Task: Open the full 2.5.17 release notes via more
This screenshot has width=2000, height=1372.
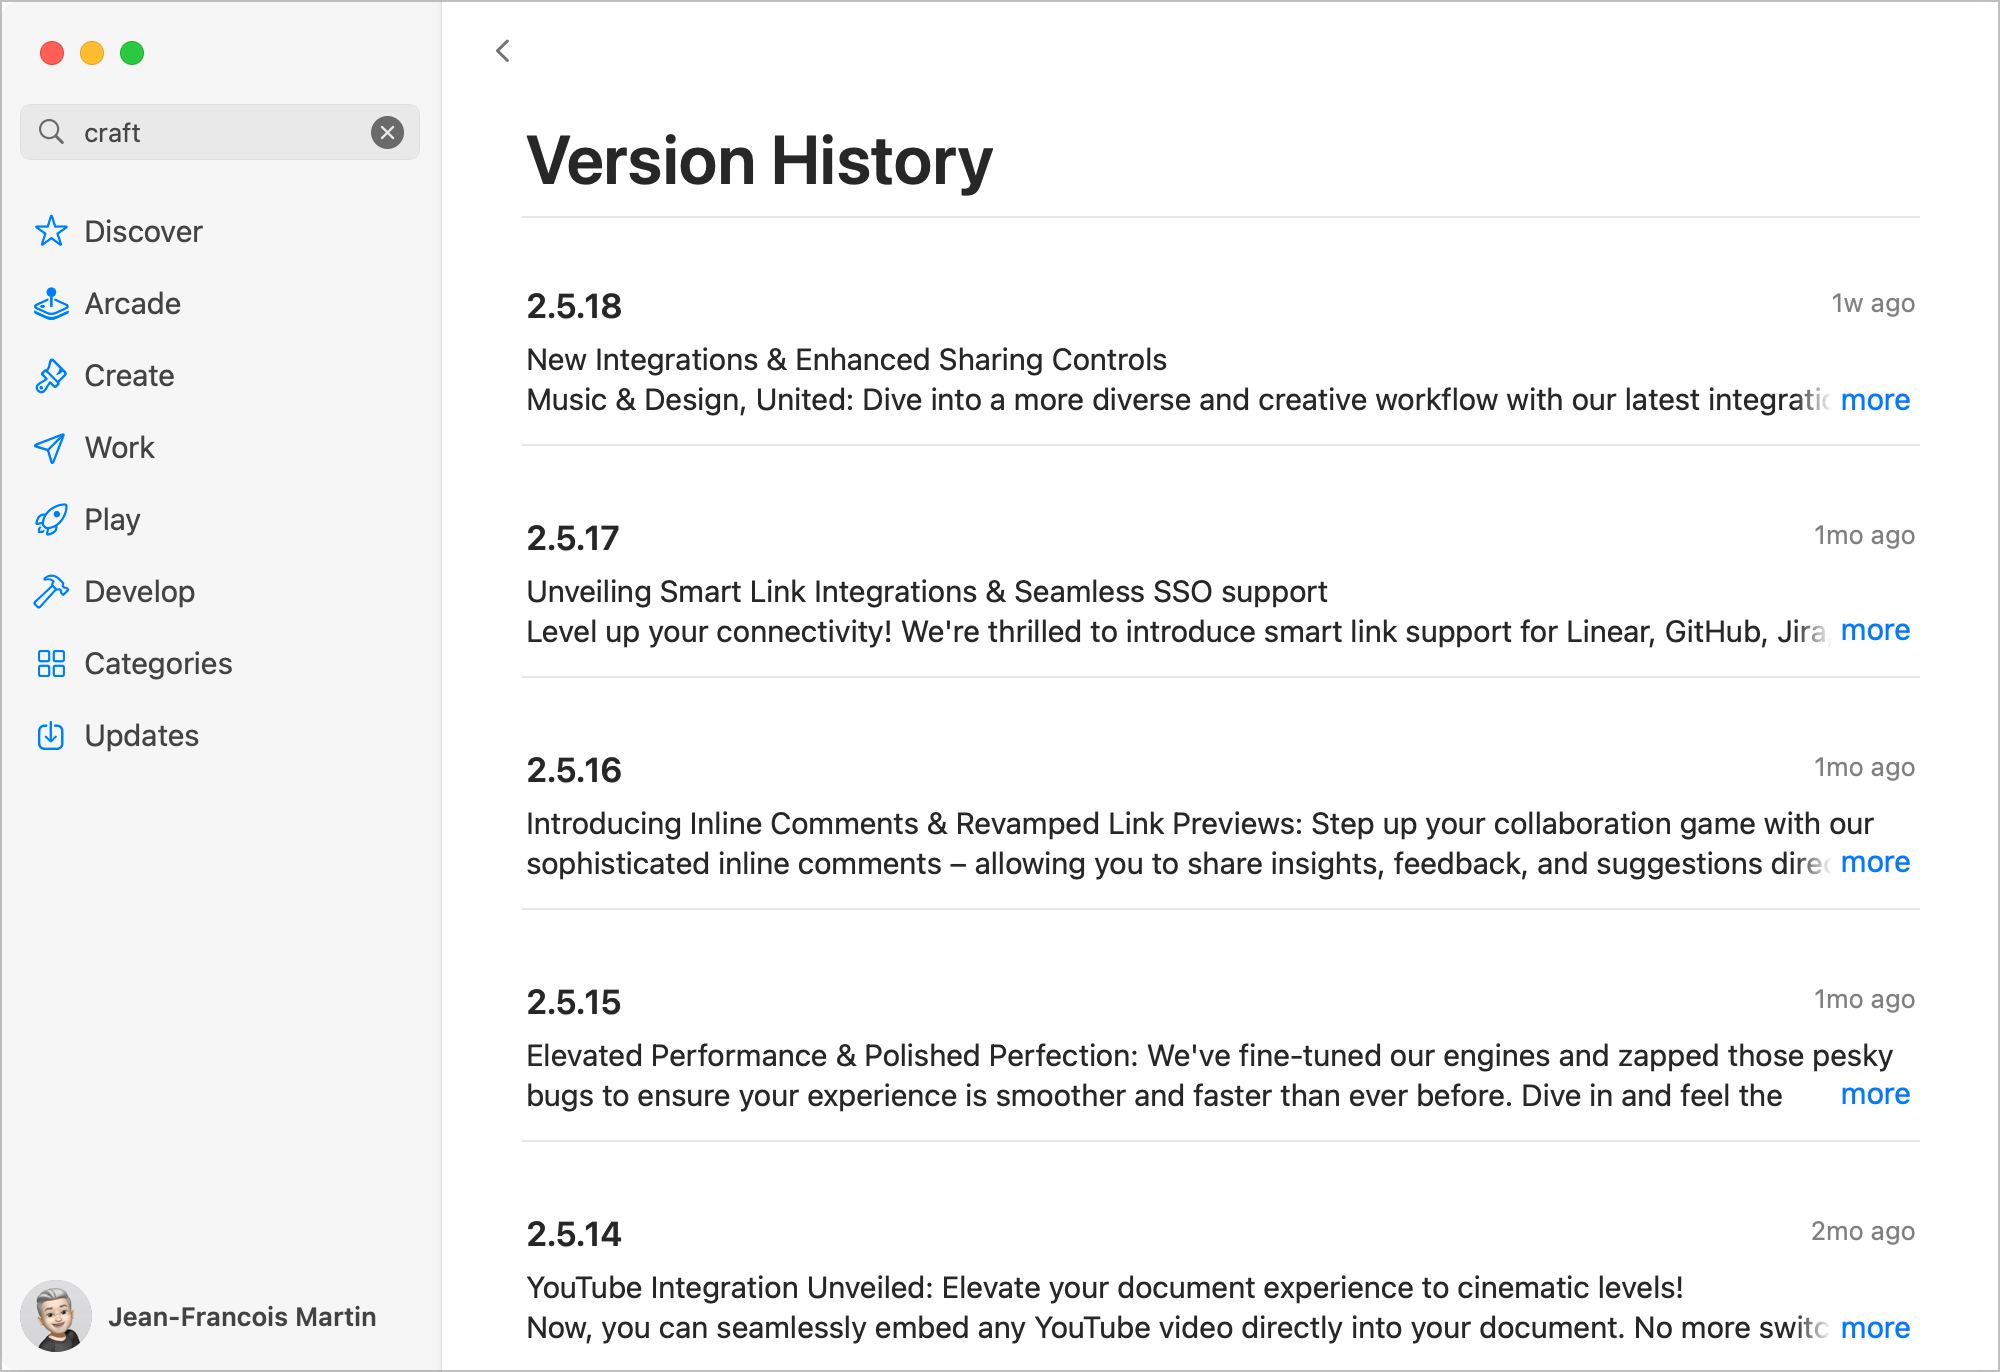Action: pyautogui.click(x=1875, y=630)
